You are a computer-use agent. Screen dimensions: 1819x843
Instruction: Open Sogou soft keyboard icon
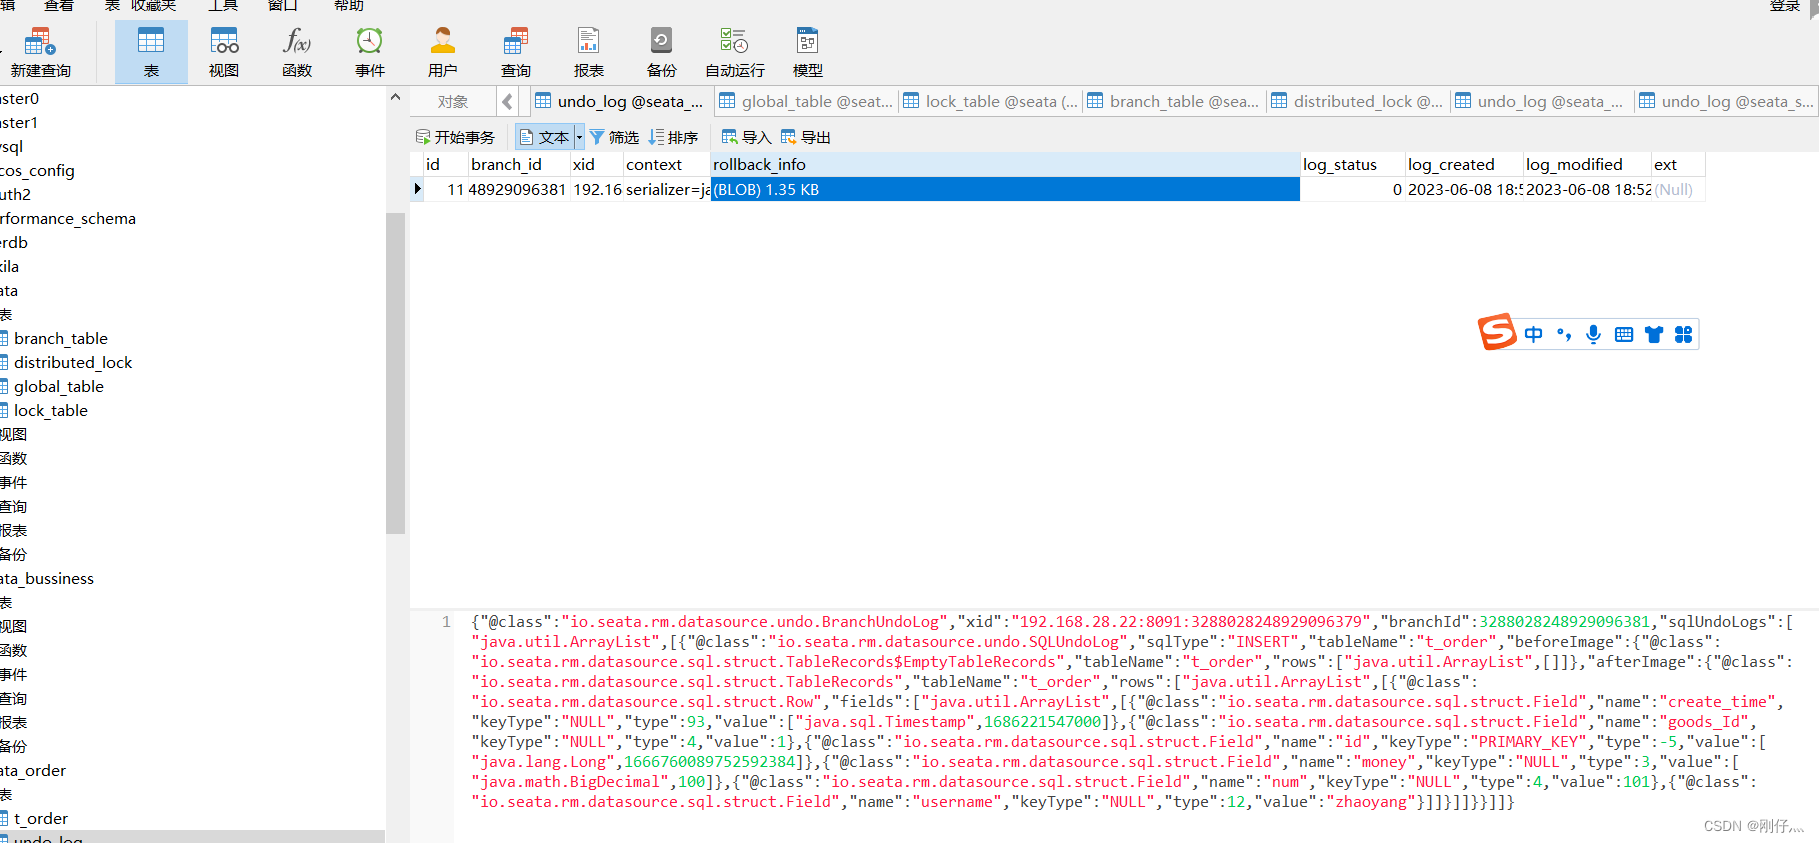(1624, 334)
